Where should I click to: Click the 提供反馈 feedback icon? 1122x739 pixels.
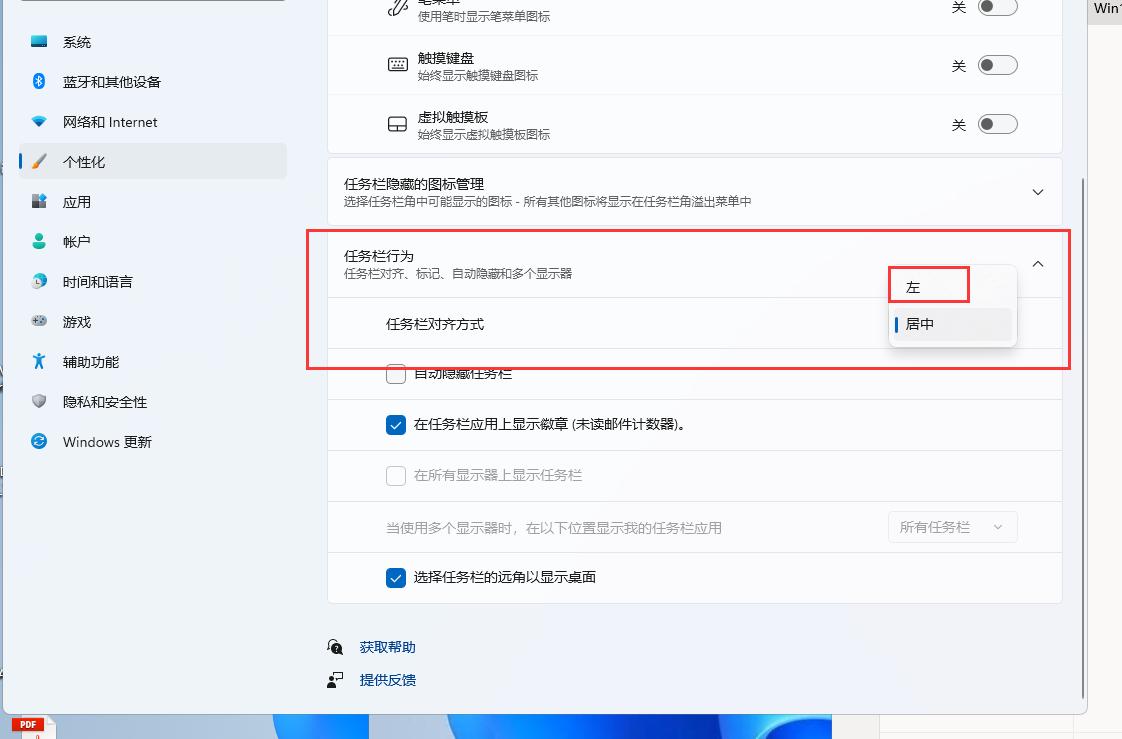pyautogui.click(x=335, y=680)
